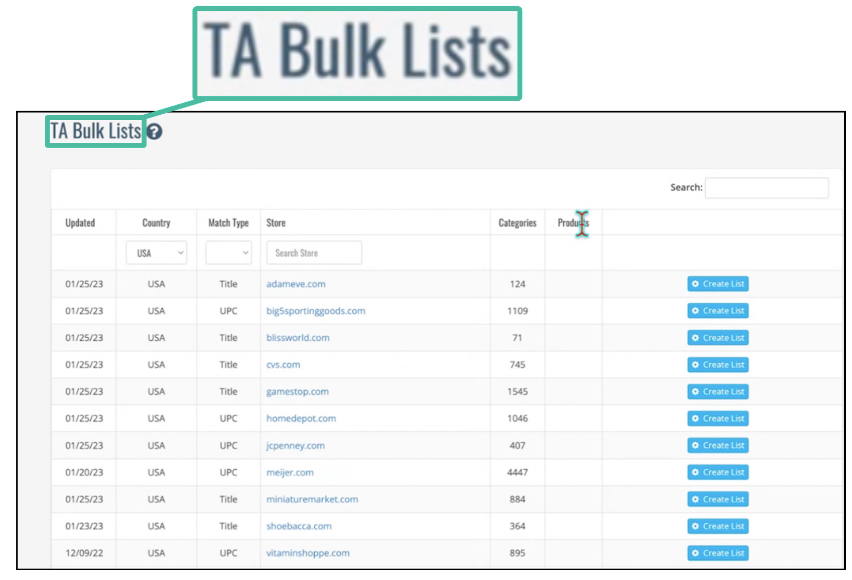Sort by the Store column header

coord(275,223)
